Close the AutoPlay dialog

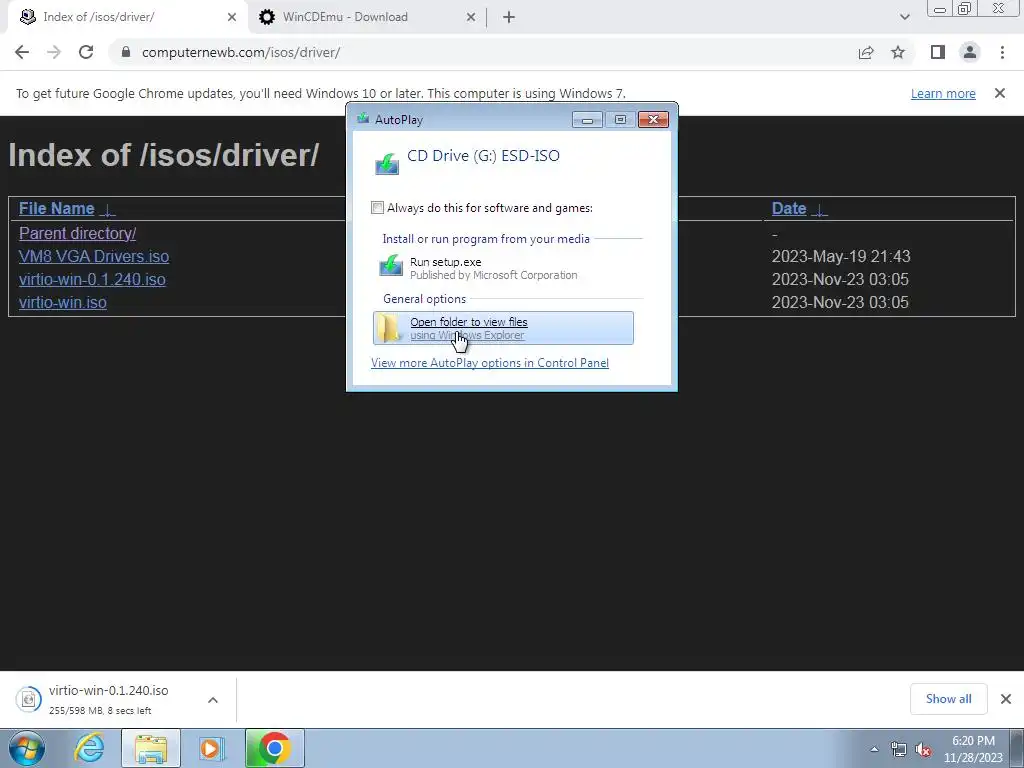point(653,120)
